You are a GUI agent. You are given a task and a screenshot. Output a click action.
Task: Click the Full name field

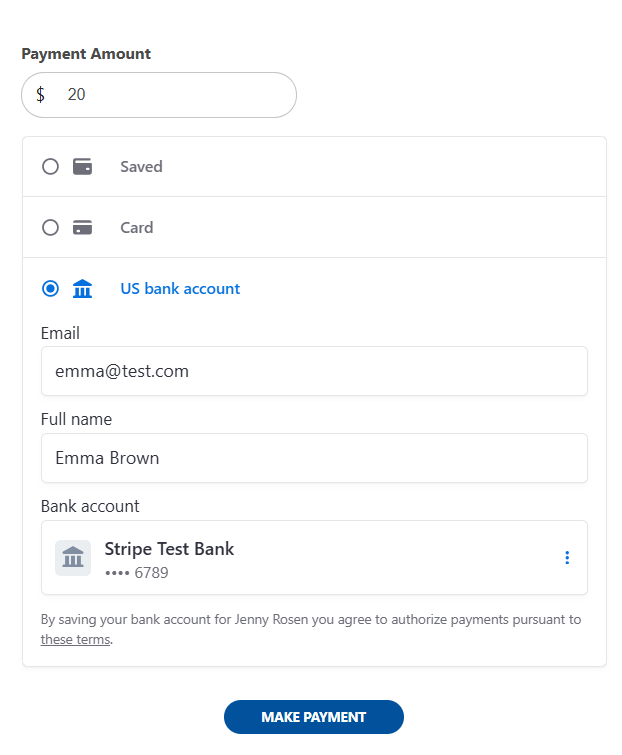(314, 458)
